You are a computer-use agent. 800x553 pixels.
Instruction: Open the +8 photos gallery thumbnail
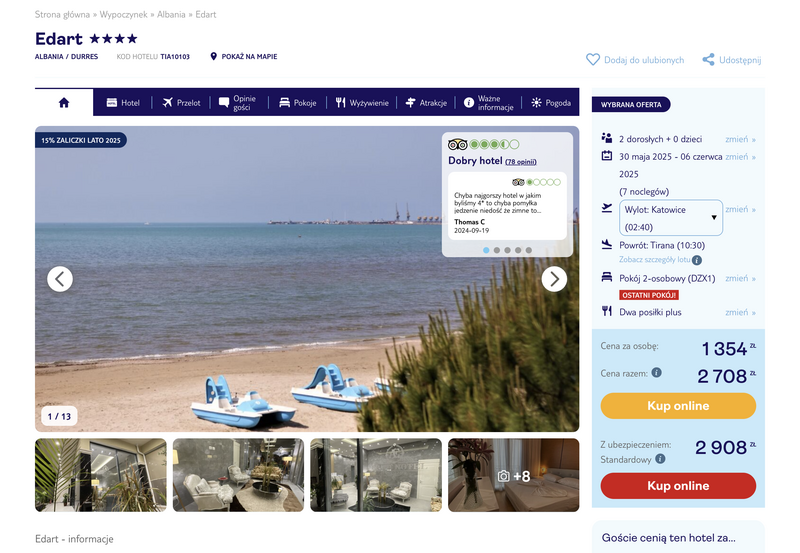(x=514, y=475)
